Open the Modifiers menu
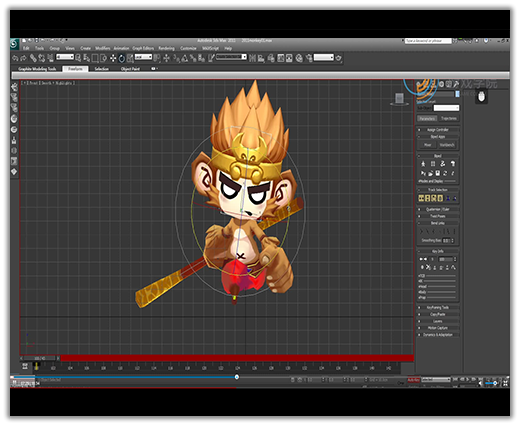This screenshot has height=426, width=520. 103,48
